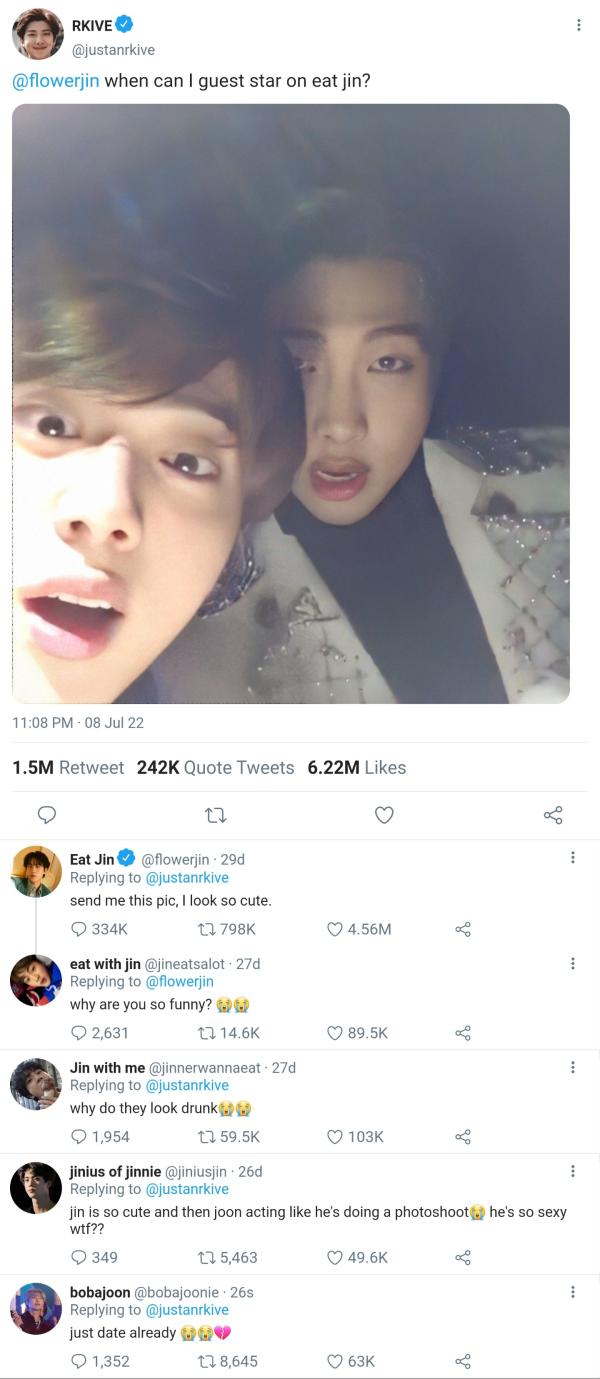Open more options on Eat Jin's reply
The height and width of the screenshot is (1379, 600).
point(572,858)
